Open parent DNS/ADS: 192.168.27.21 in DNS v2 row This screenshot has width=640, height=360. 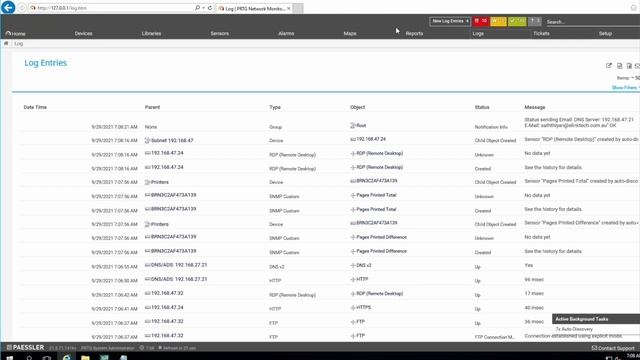point(176,265)
